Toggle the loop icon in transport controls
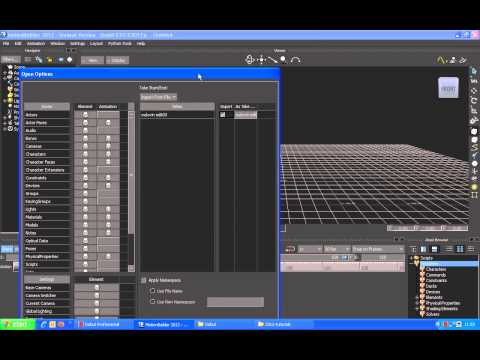480x360 pixels. [x=290, y=249]
